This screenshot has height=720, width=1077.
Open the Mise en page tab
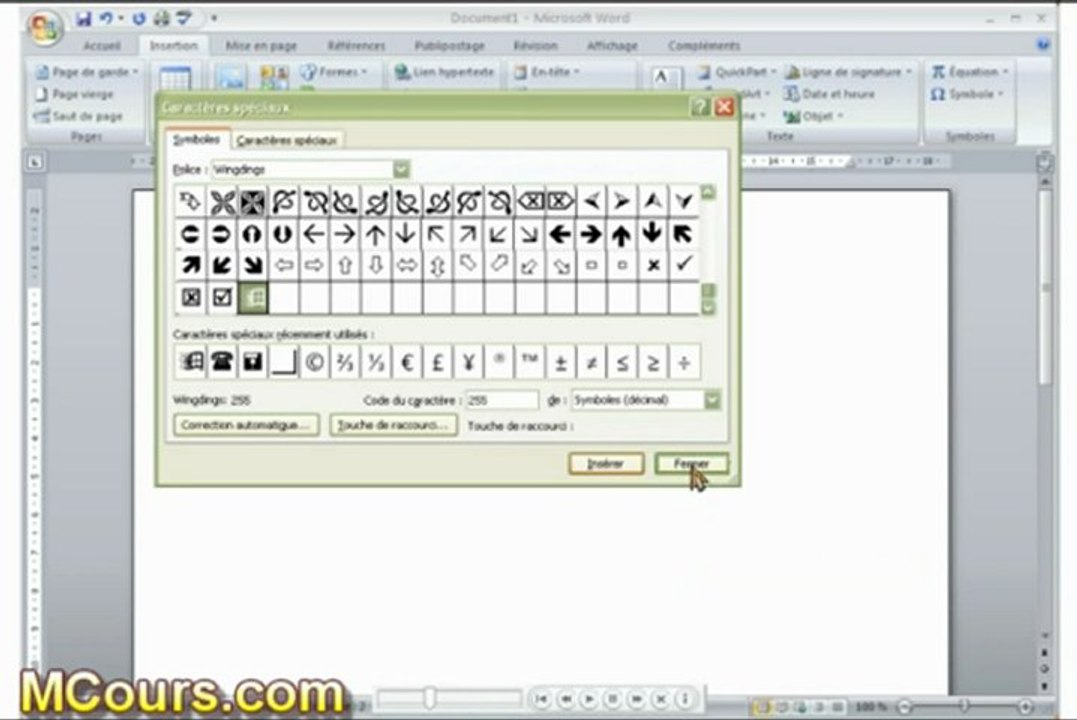point(261,46)
